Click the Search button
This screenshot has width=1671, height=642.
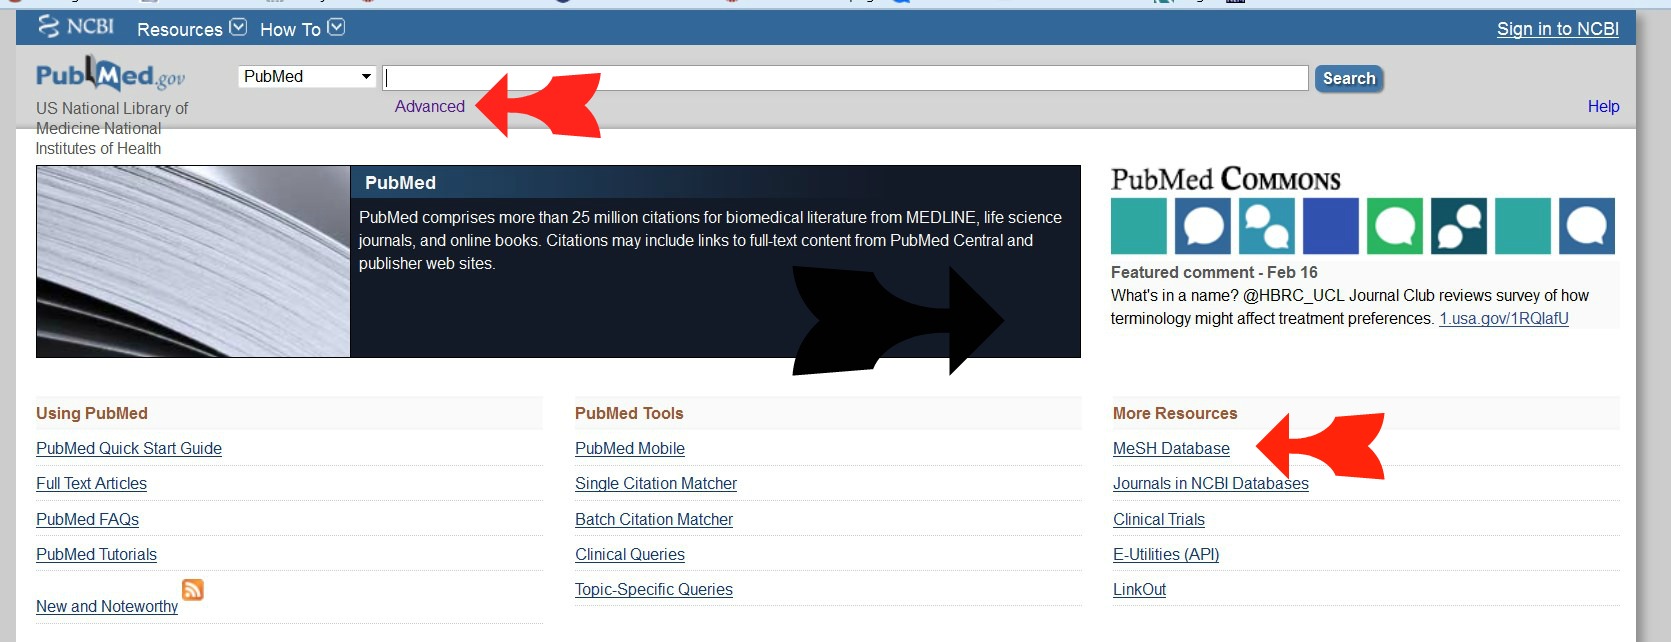[1349, 78]
